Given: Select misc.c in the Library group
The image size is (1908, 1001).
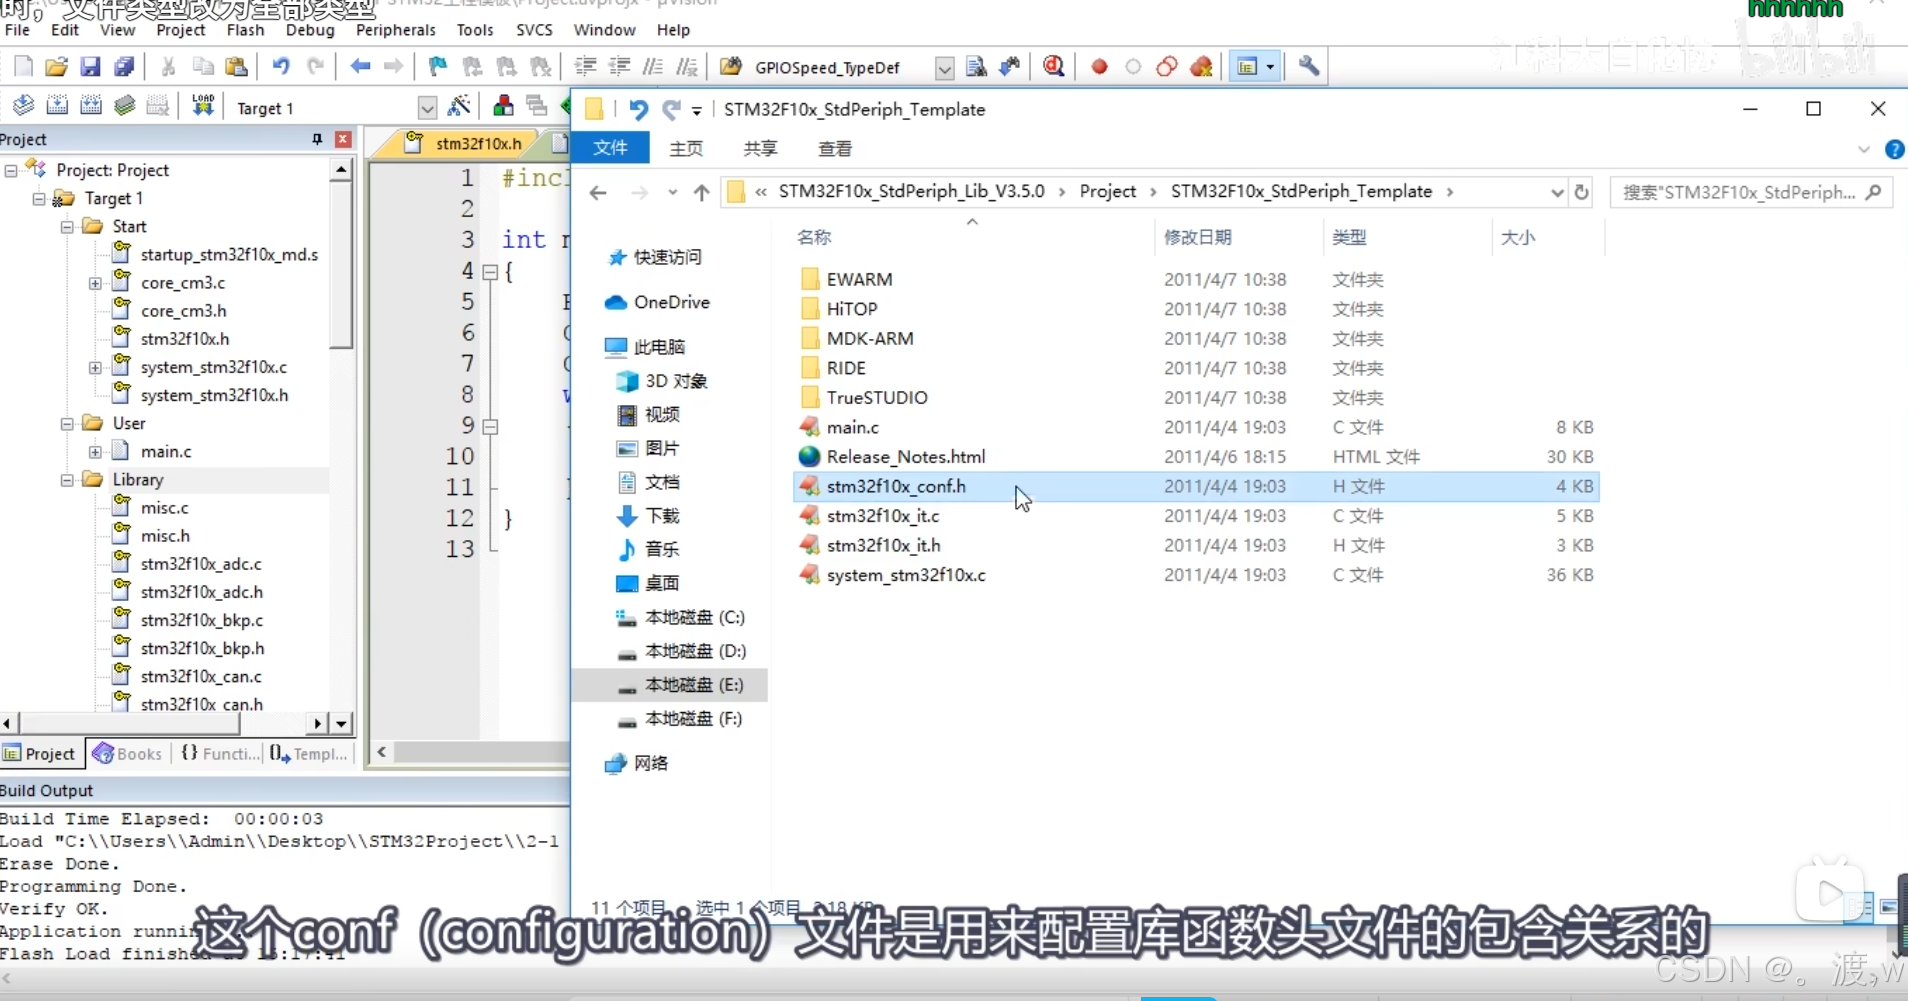Looking at the screenshot, I should point(164,508).
